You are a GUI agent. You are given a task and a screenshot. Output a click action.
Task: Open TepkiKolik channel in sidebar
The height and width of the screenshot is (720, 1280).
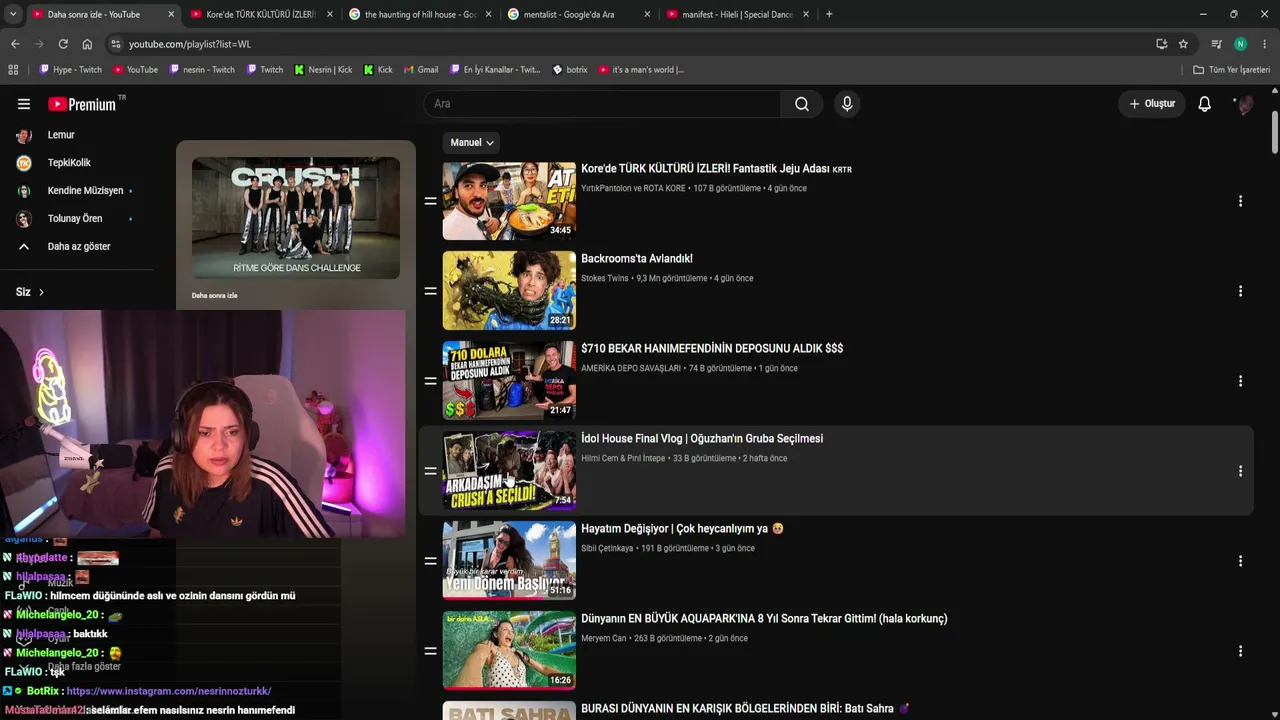[x=69, y=163]
